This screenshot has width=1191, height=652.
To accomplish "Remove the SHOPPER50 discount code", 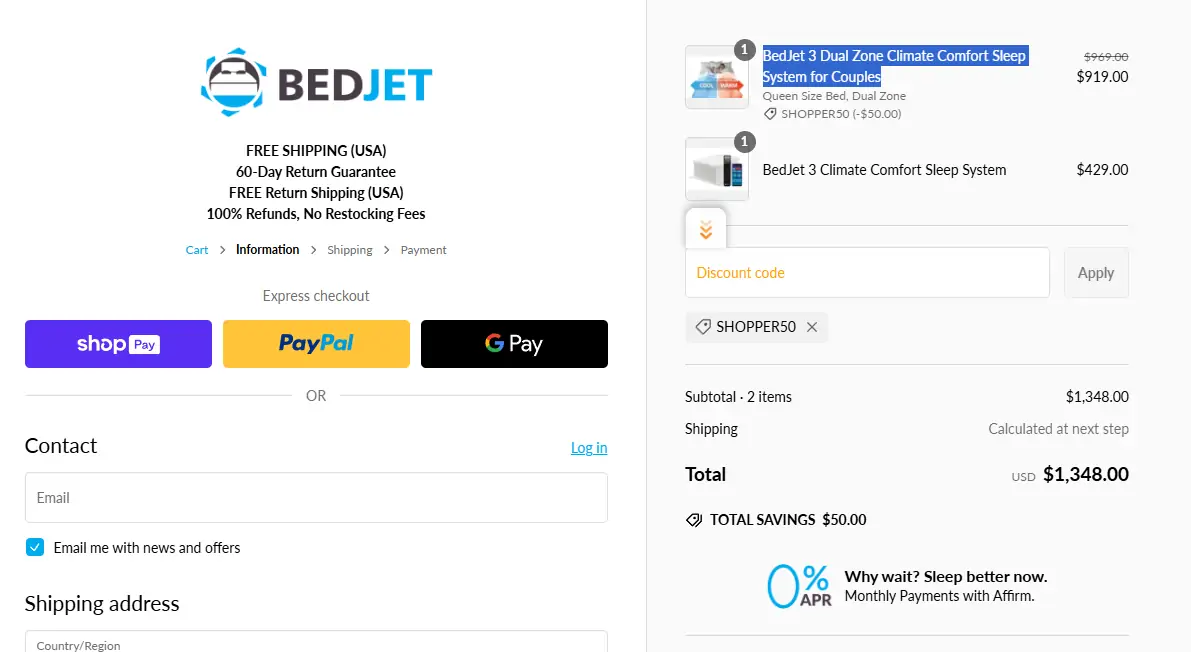I will pos(812,327).
